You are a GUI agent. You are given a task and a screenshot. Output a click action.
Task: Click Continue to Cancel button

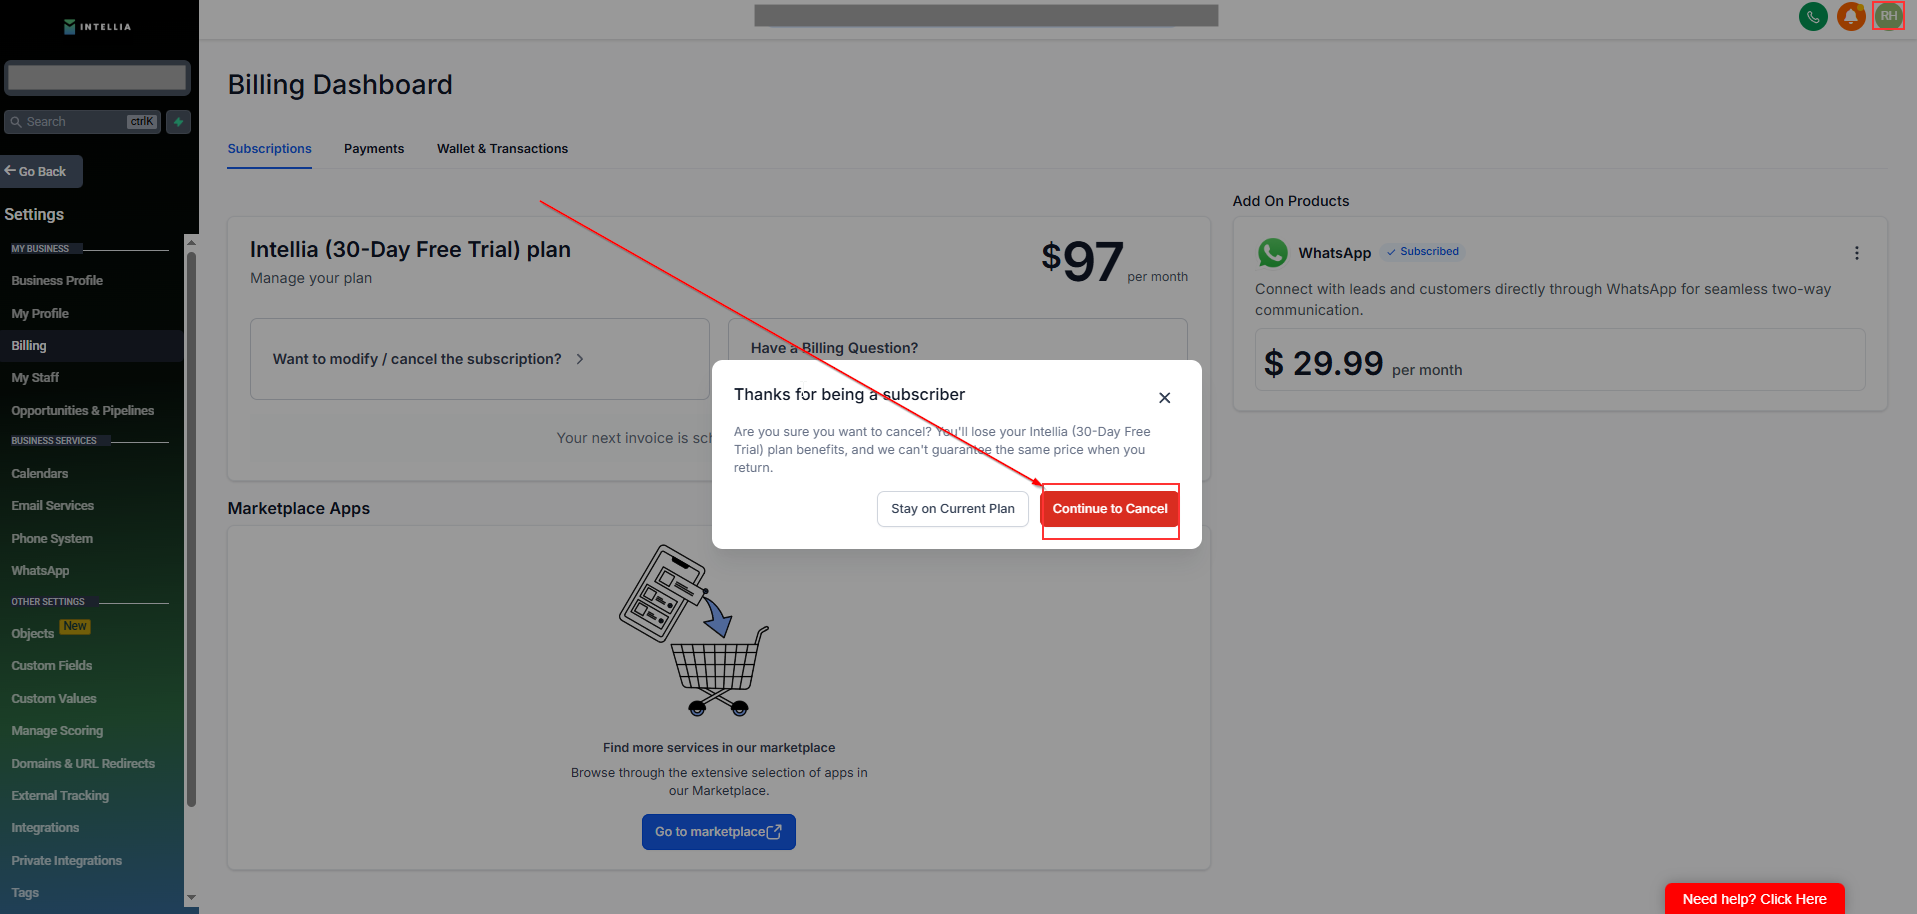(1109, 509)
